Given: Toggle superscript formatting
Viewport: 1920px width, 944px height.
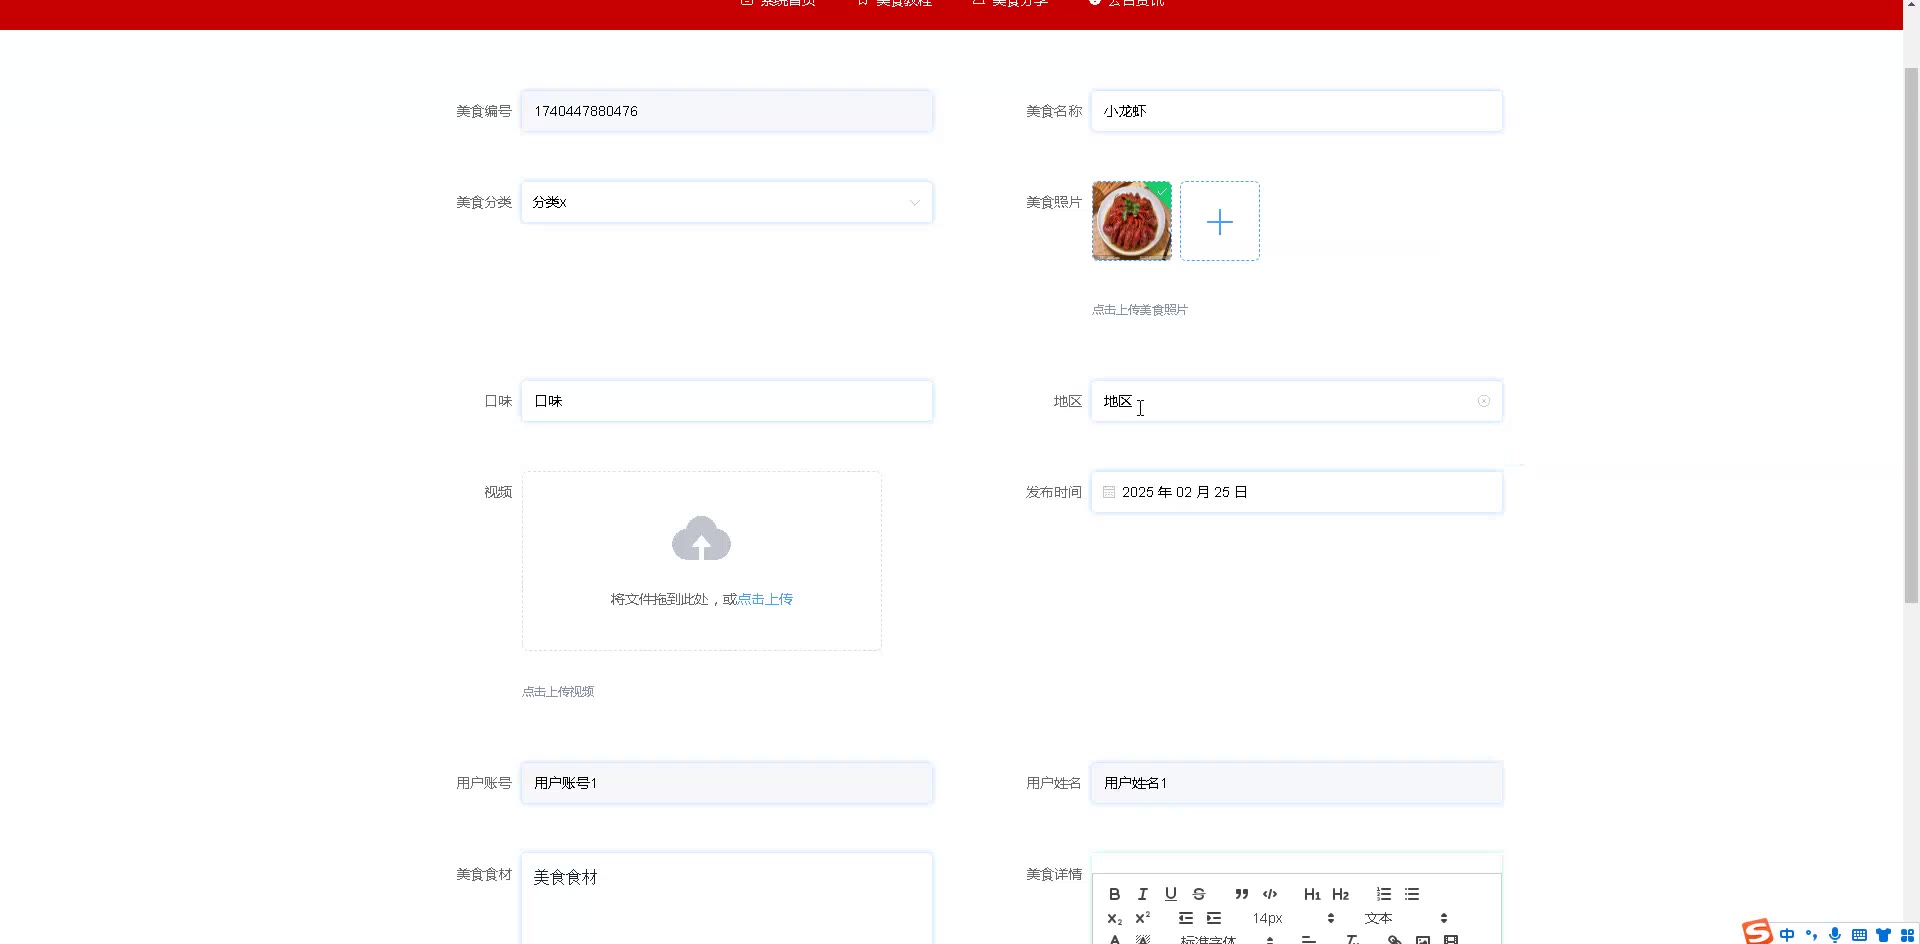Looking at the screenshot, I should 1143,918.
